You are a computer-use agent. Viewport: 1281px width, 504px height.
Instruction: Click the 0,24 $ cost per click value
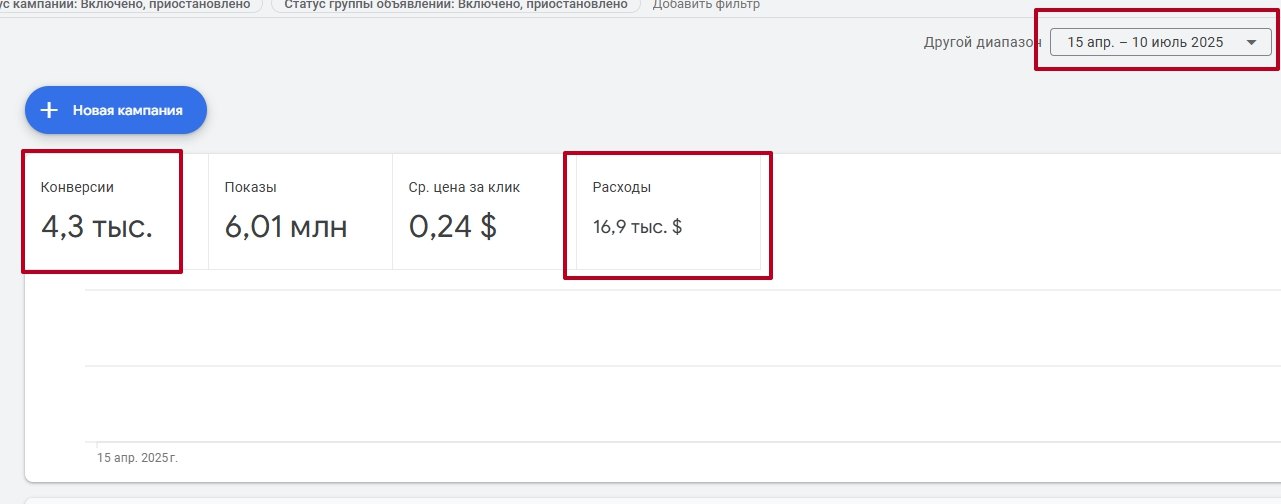point(453,227)
